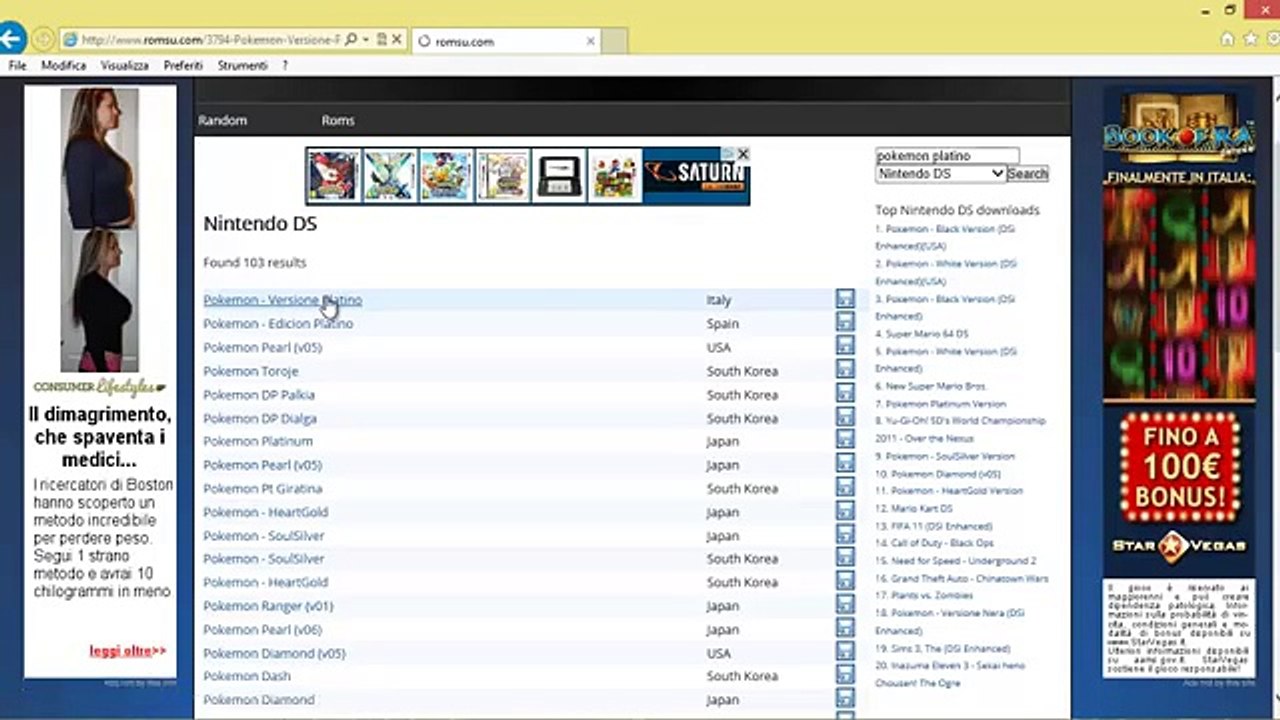The image size is (1280, 720).
Task: Click the 'Found 103 results' text
Action: (x=254, y=263)
